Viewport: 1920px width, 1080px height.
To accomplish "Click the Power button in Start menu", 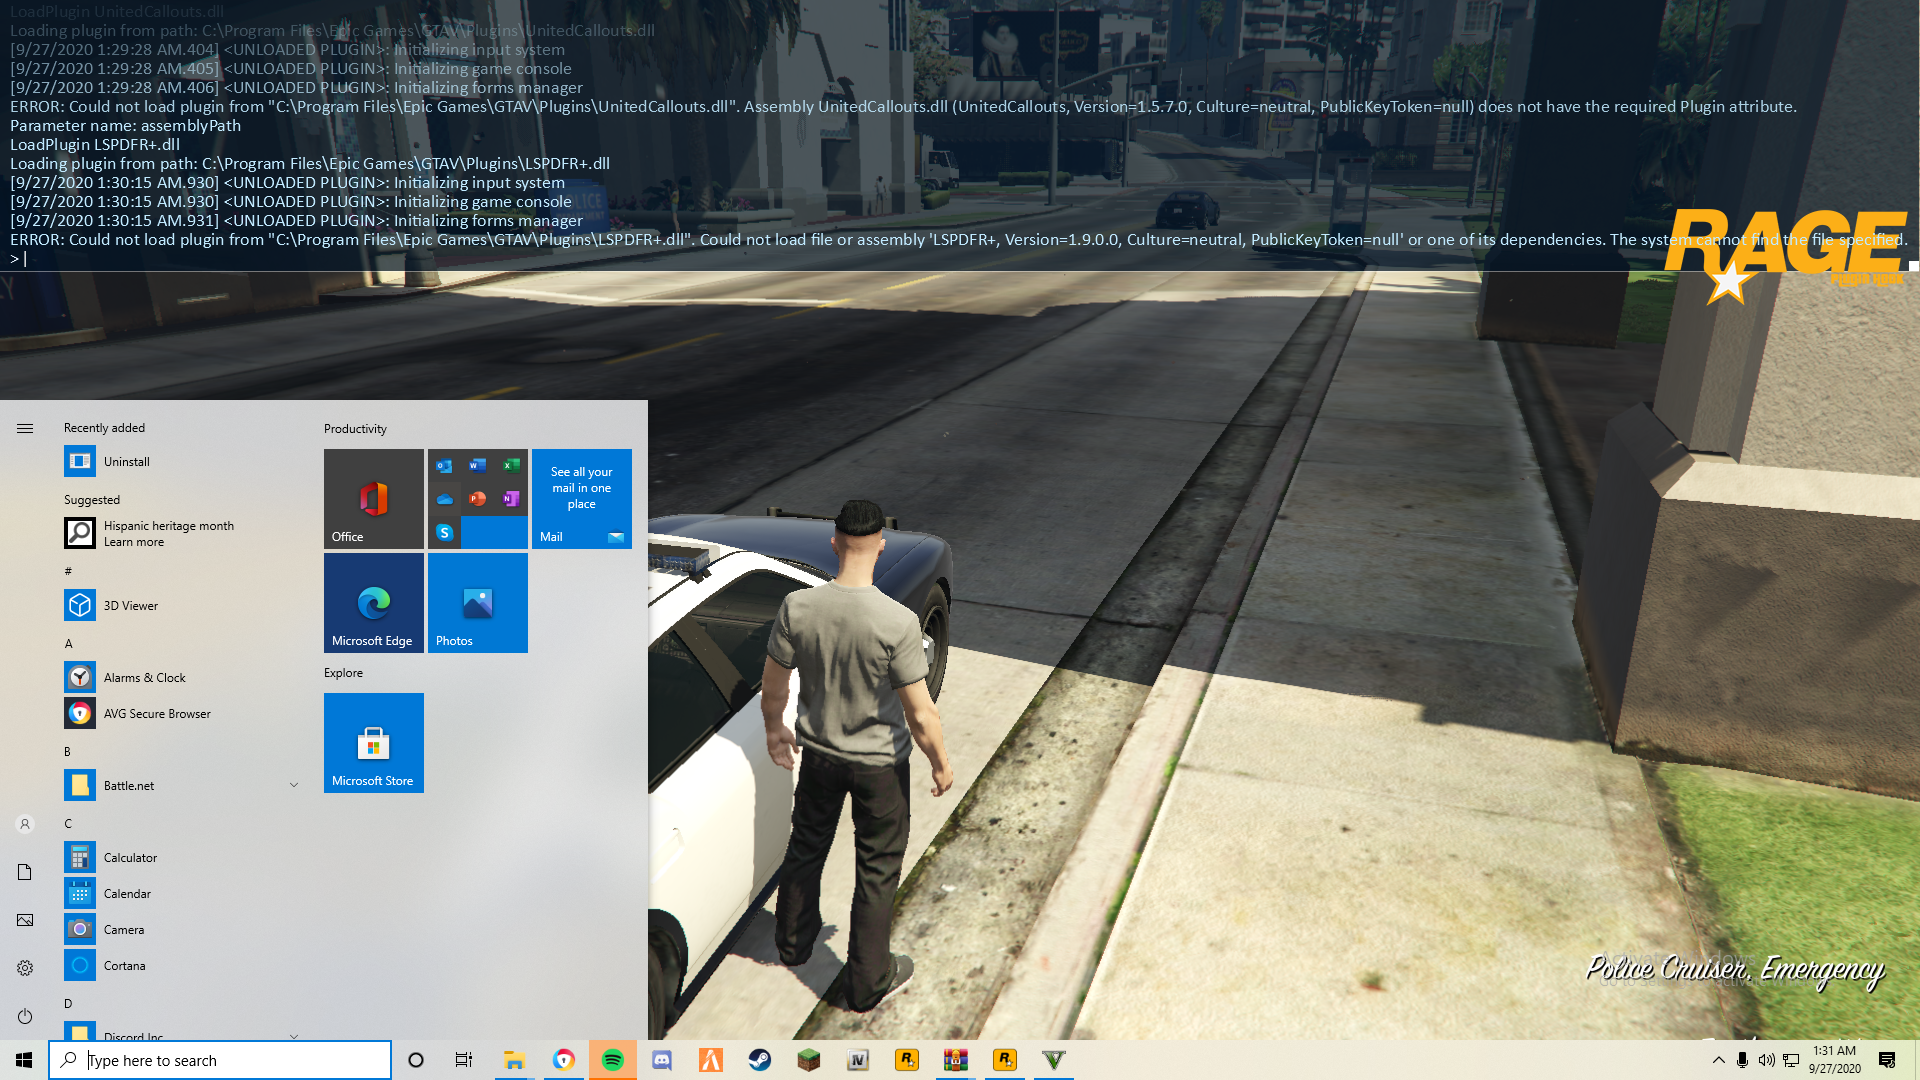I will (x=25, y=1016).
